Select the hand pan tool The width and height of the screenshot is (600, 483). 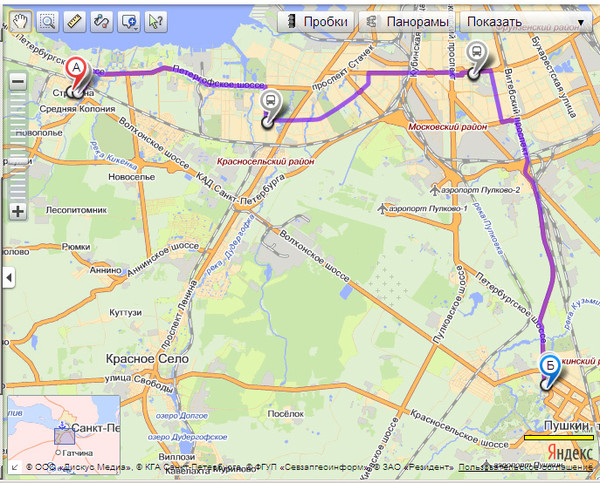tap(20, 21)
